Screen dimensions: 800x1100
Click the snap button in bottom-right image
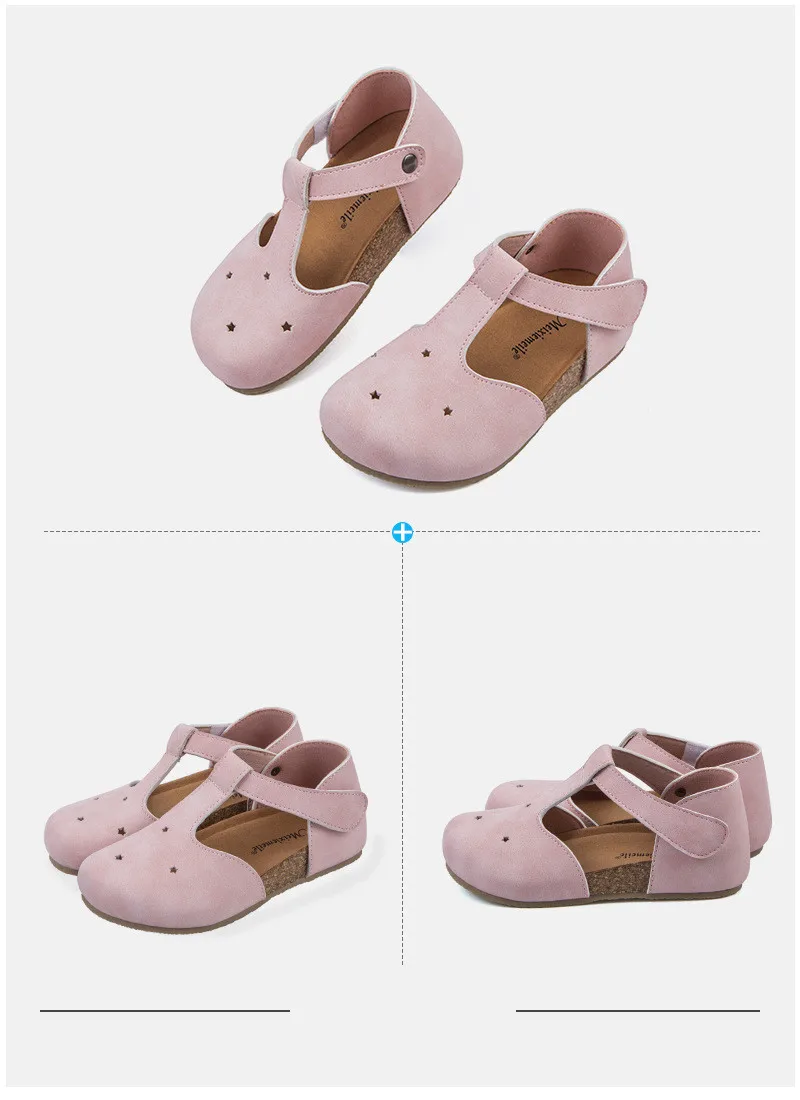(678, 791)
